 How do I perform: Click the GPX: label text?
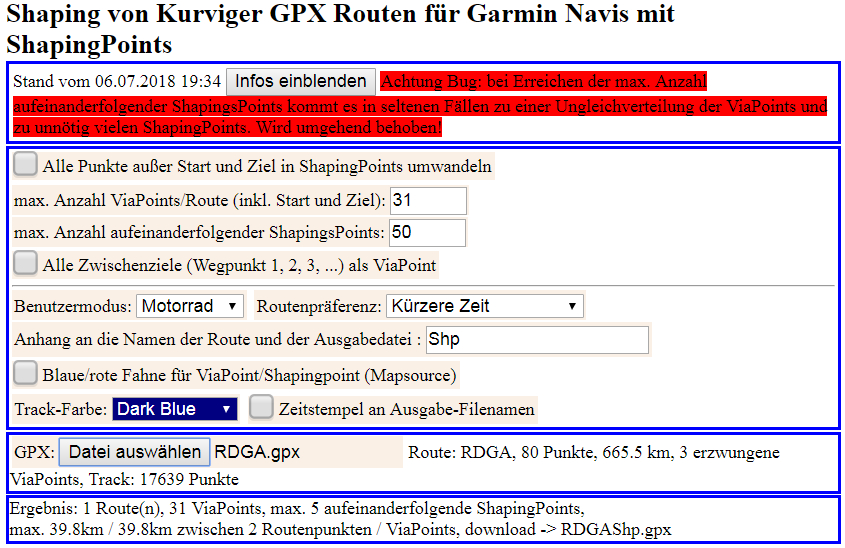point(33,453)
